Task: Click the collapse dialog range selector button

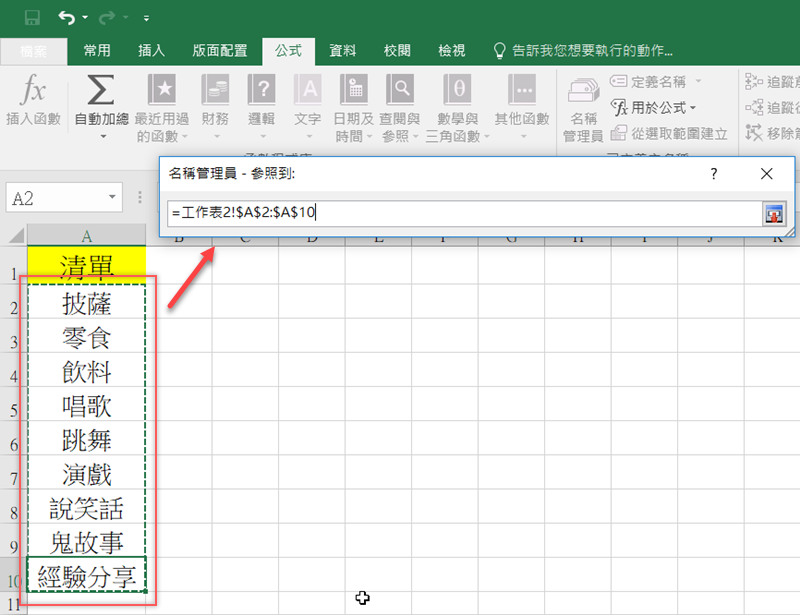Action: 774,213
